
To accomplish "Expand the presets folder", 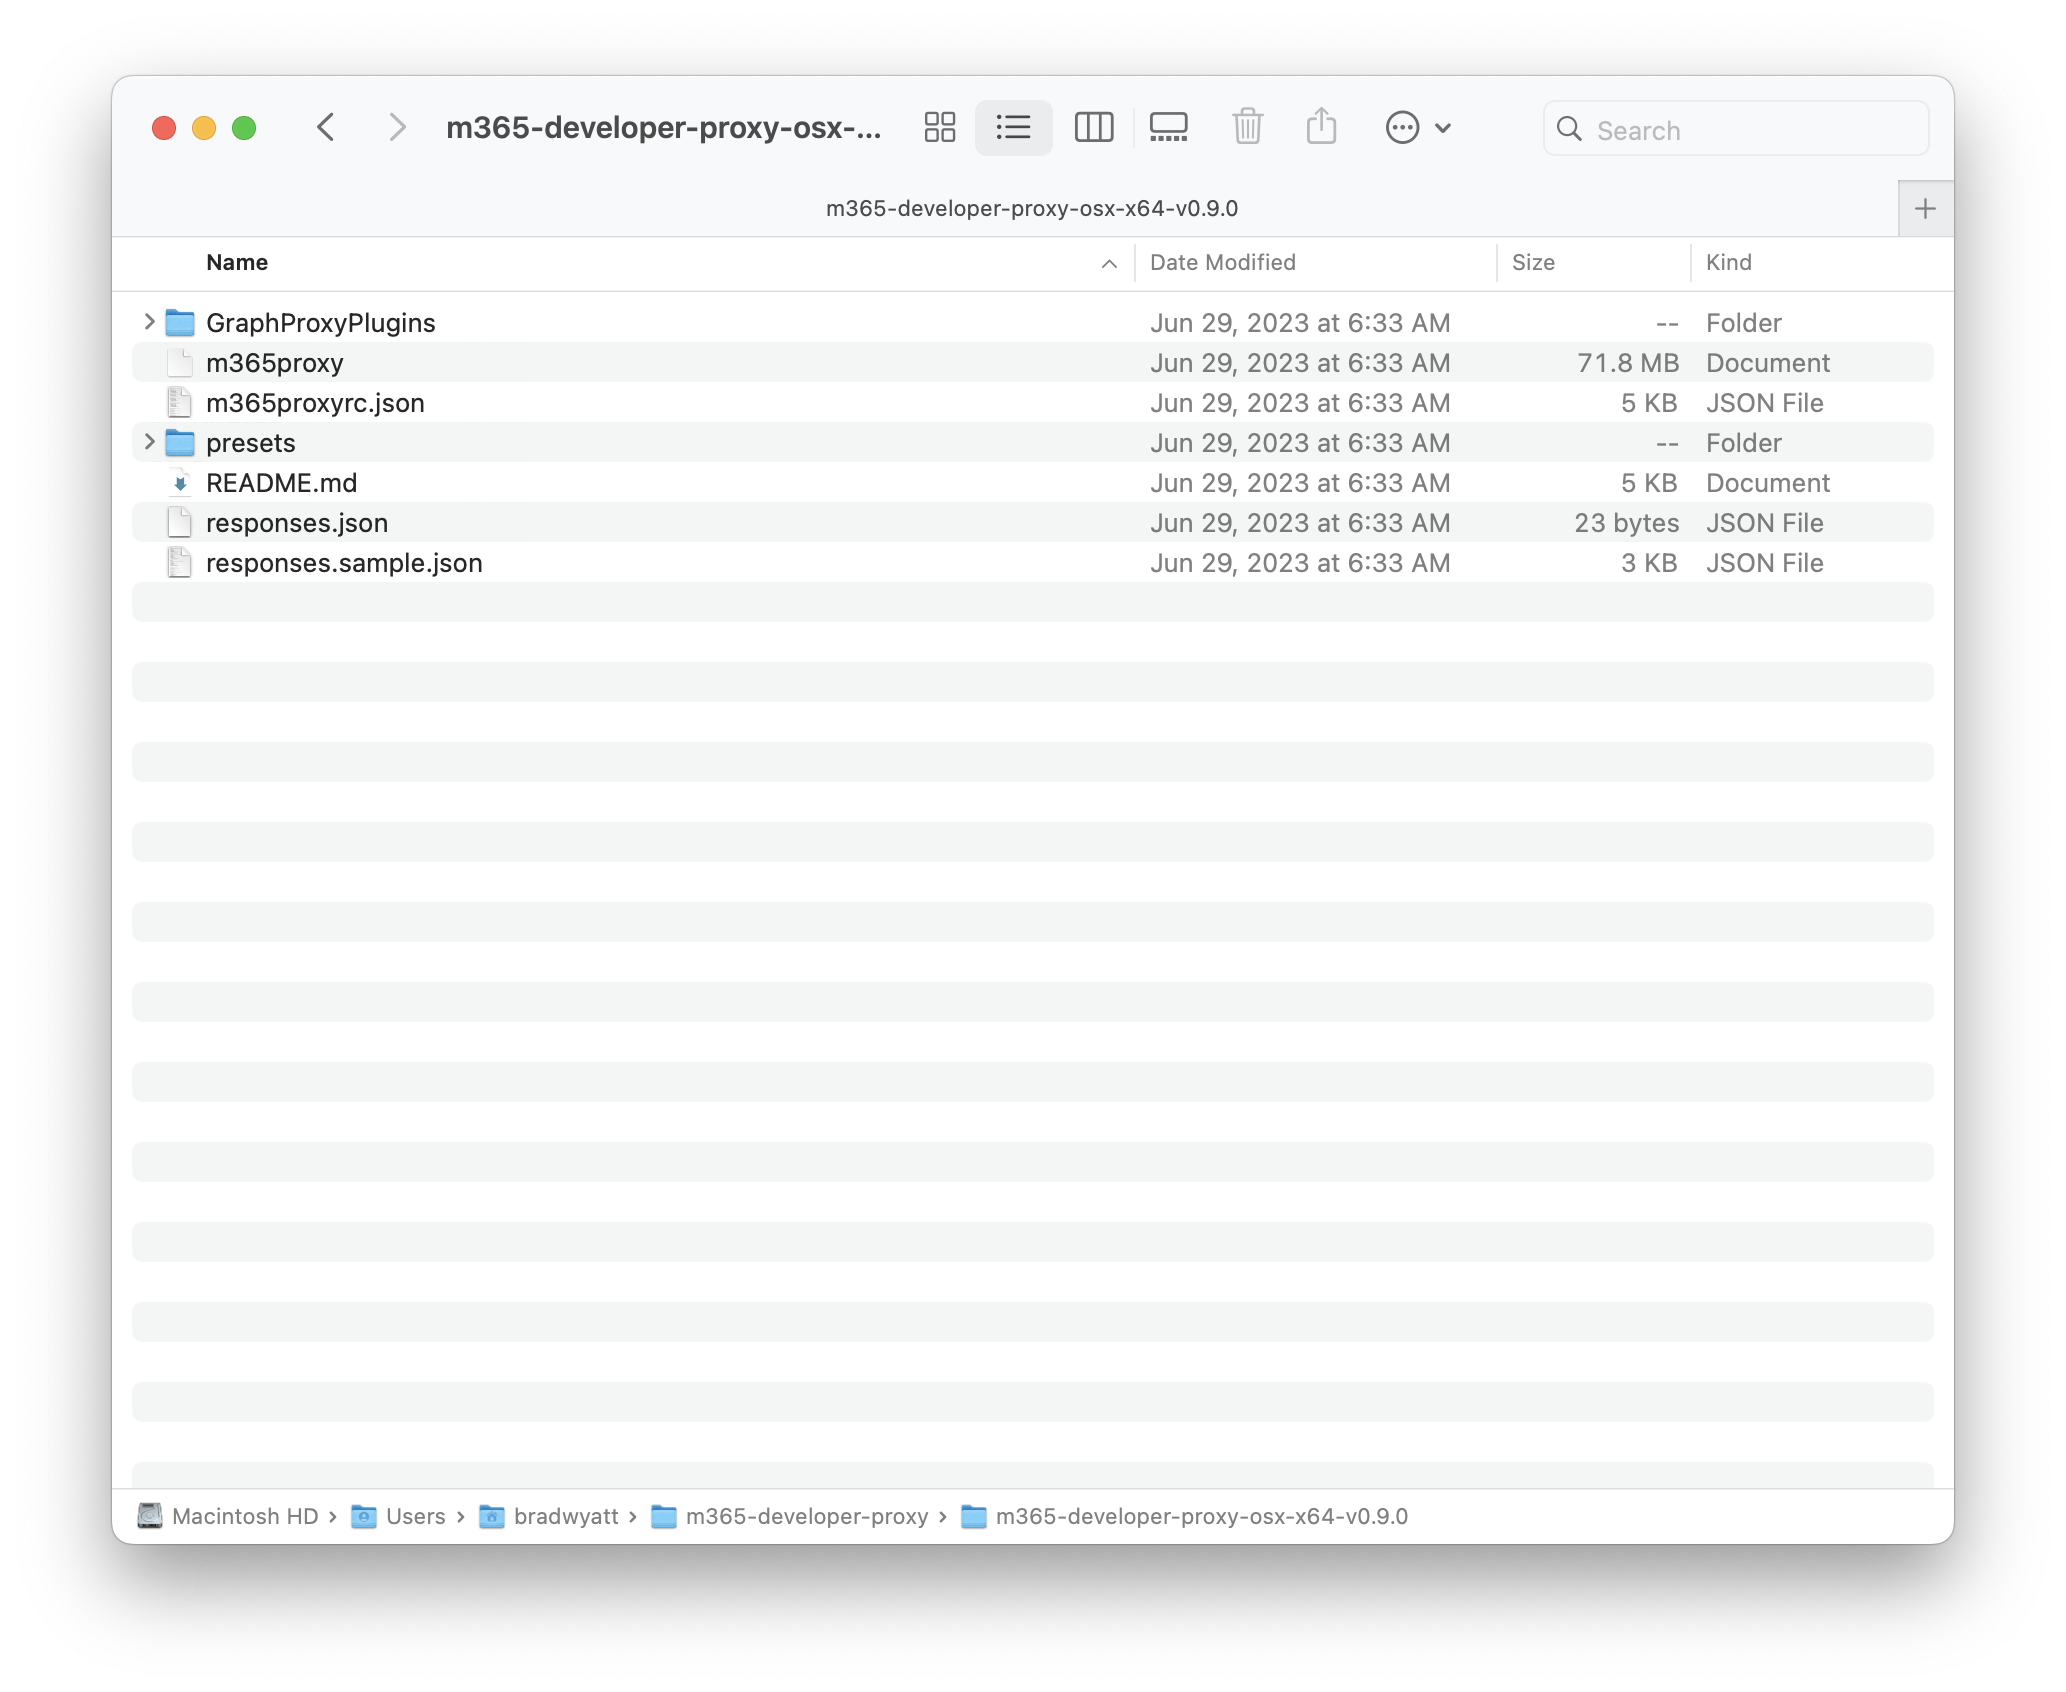I will [x=149, y=442].
